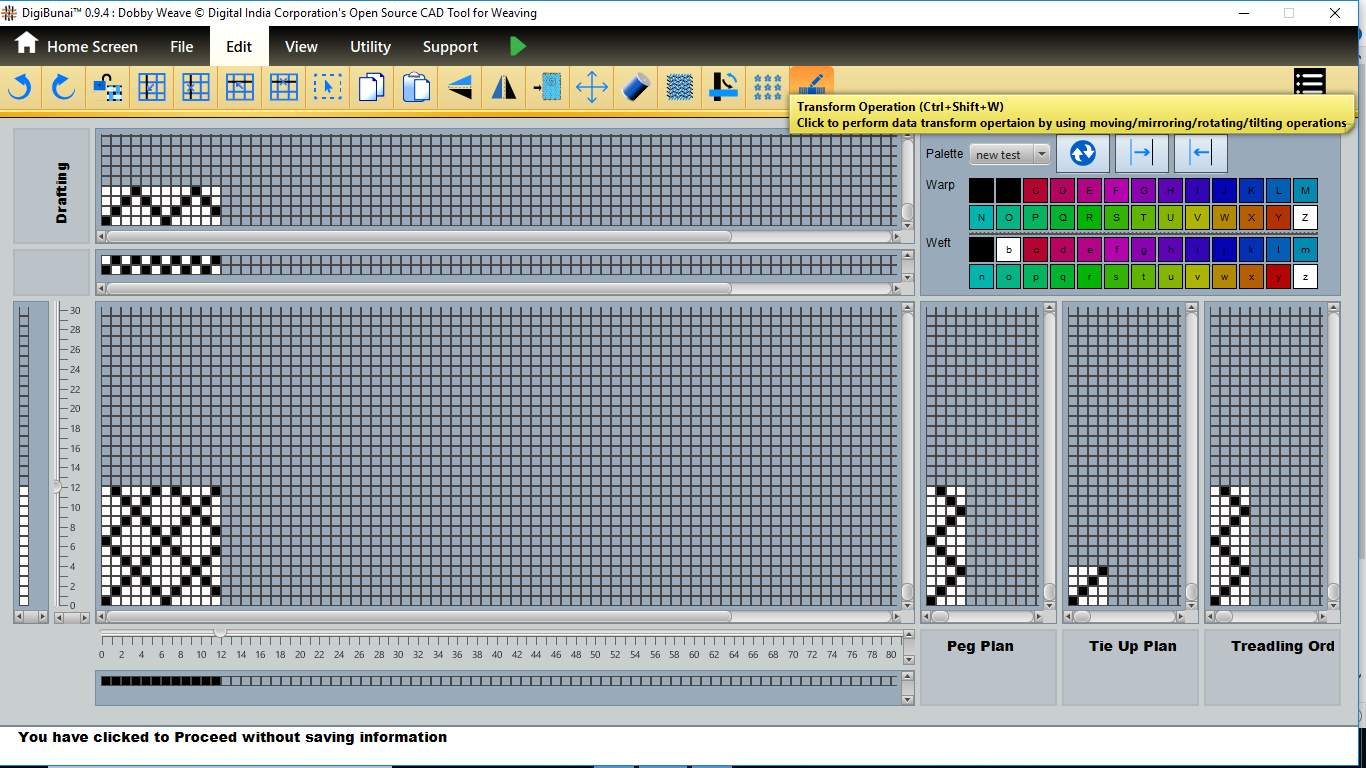Click the Redo arrow icon

pyautogui.click(x=64, y=88)
